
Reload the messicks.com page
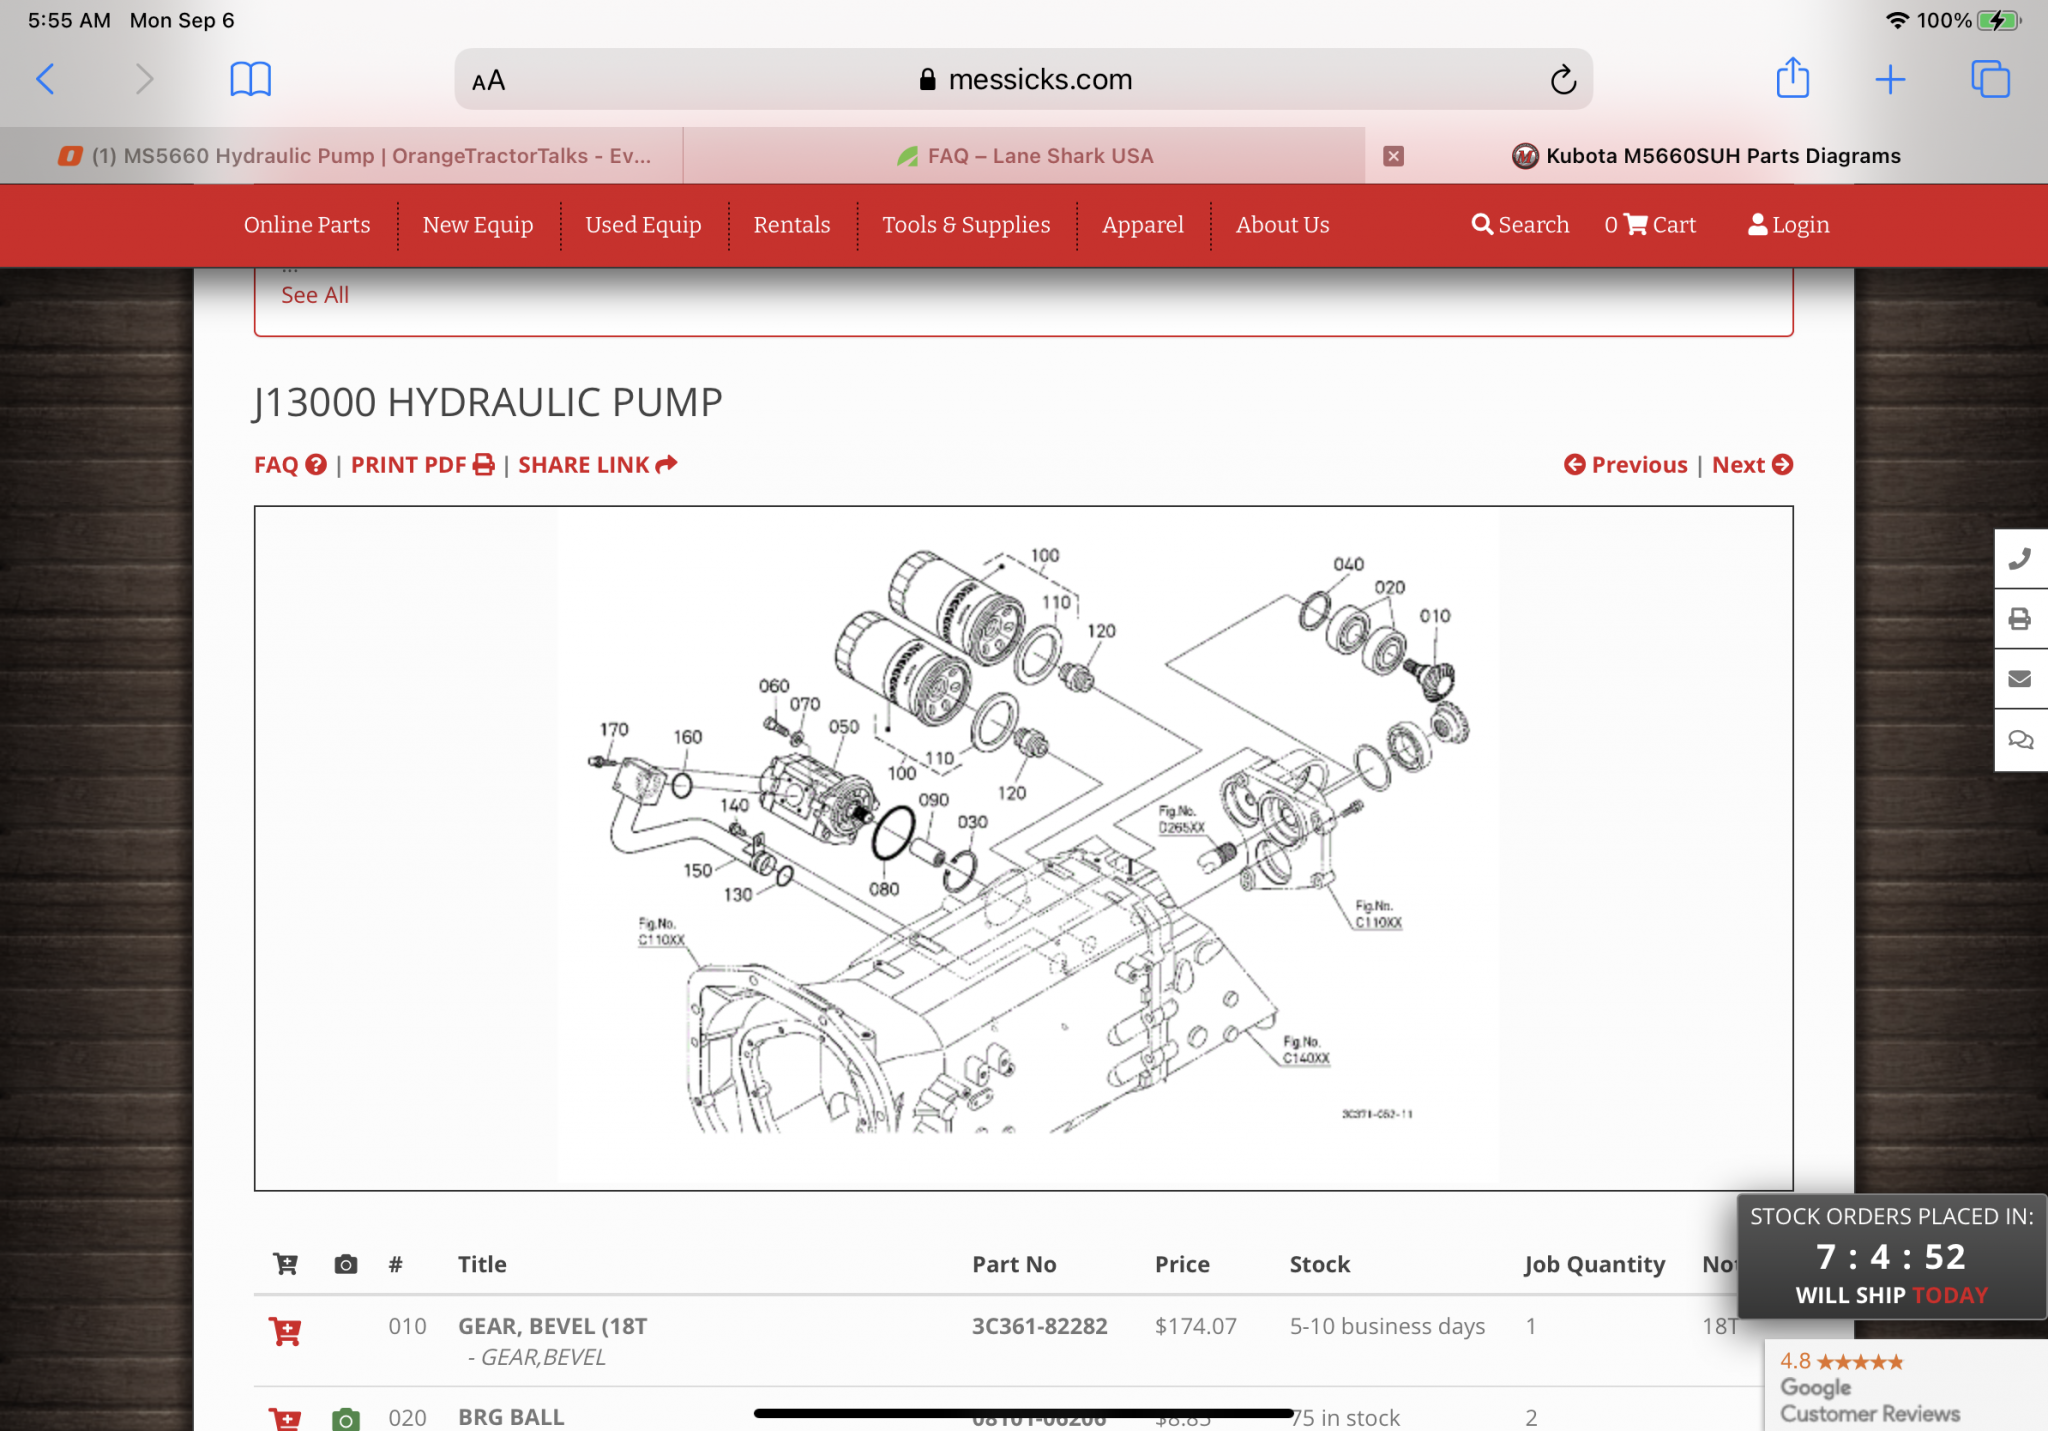[x=1563, y=79]
